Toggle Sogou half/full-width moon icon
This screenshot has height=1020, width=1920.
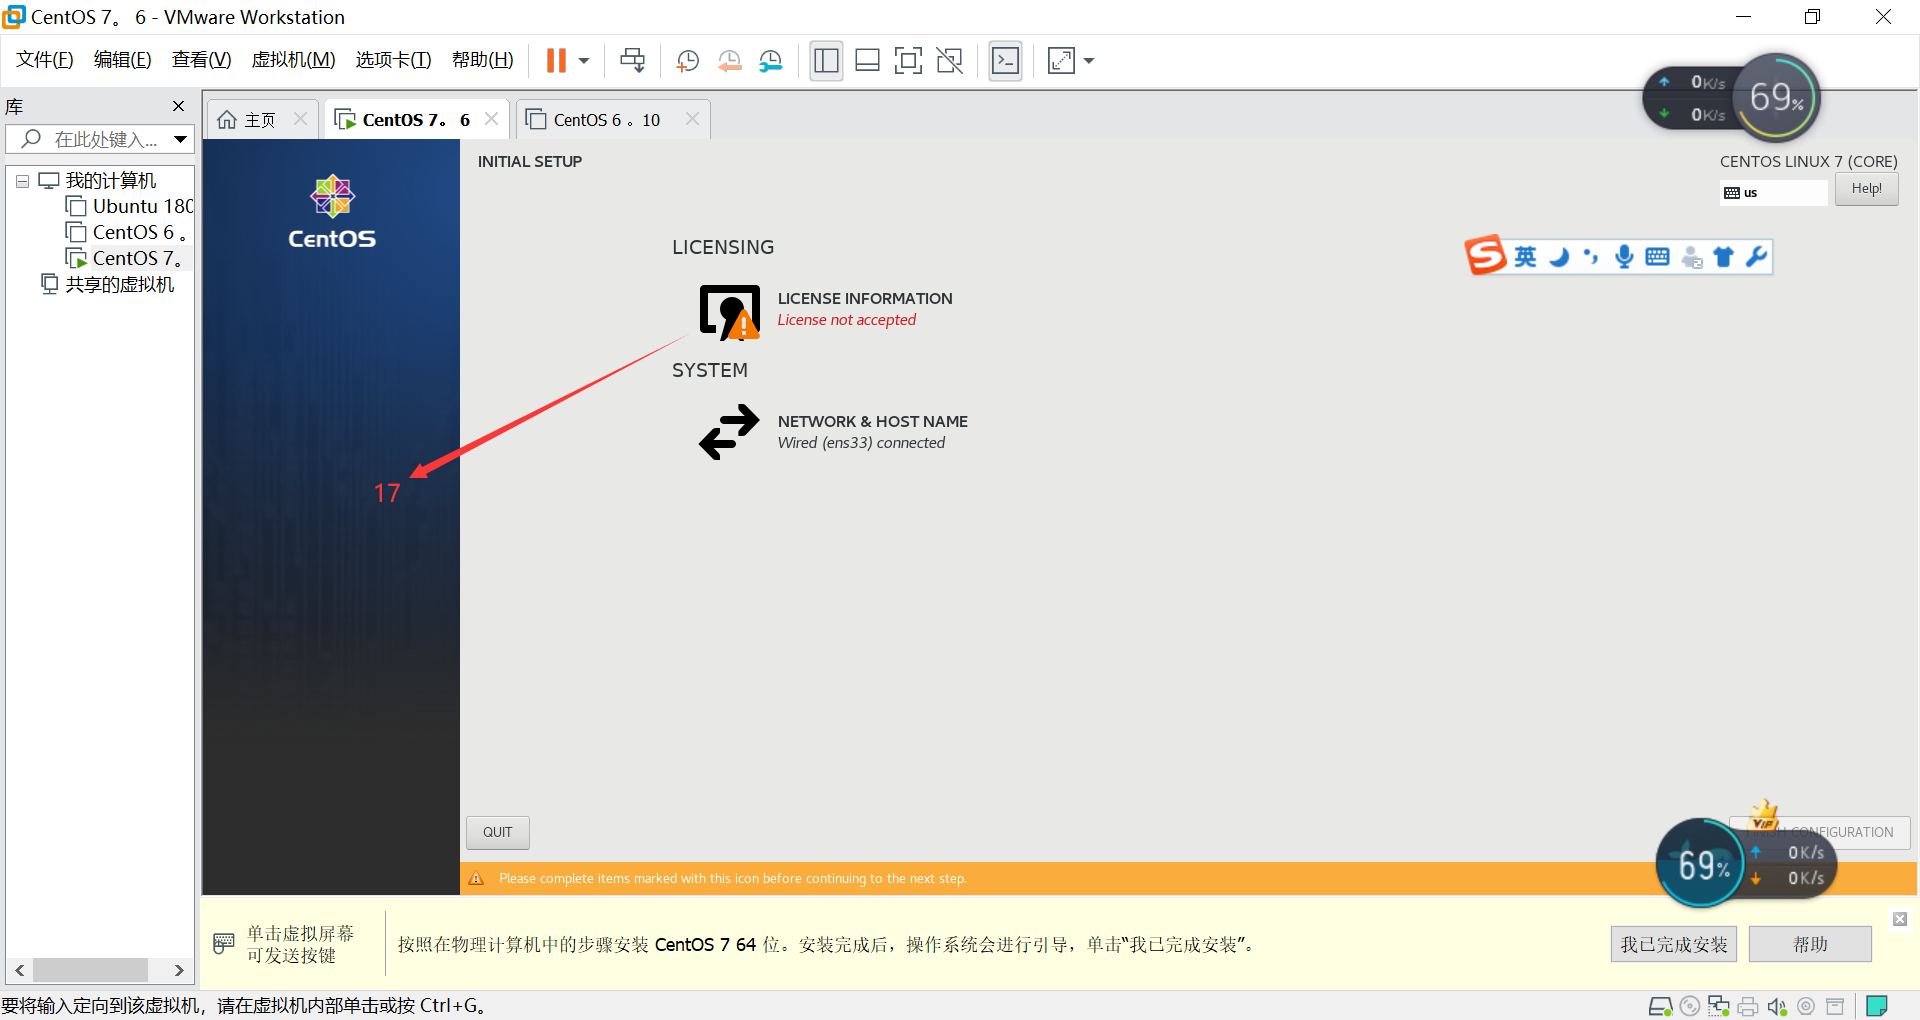point(1559,257)
